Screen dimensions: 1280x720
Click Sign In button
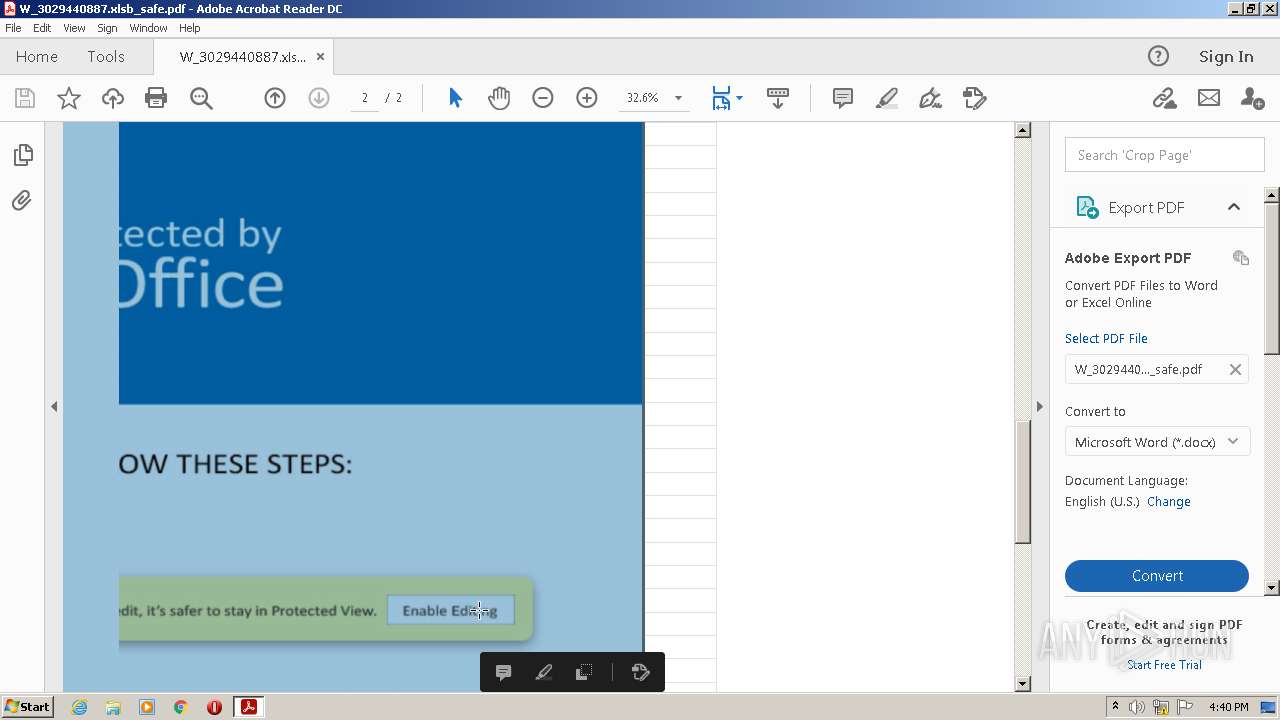coord(1226,56)
